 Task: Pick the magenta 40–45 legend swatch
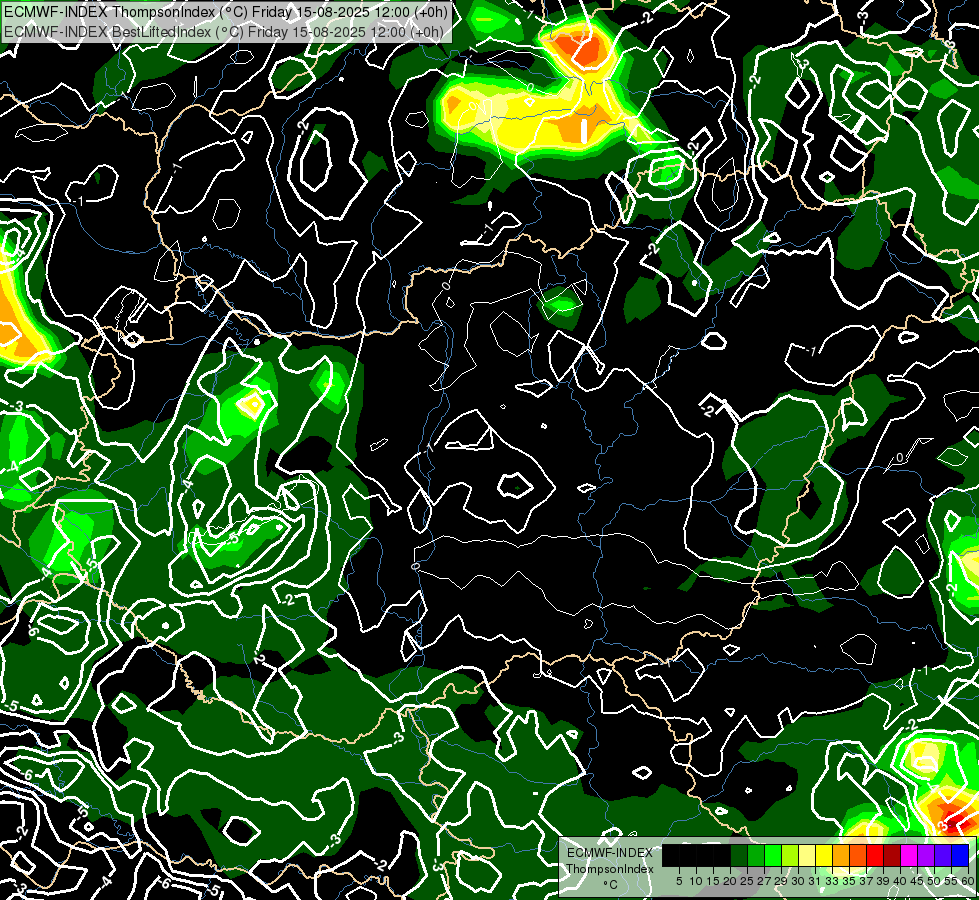coord(909,856)
